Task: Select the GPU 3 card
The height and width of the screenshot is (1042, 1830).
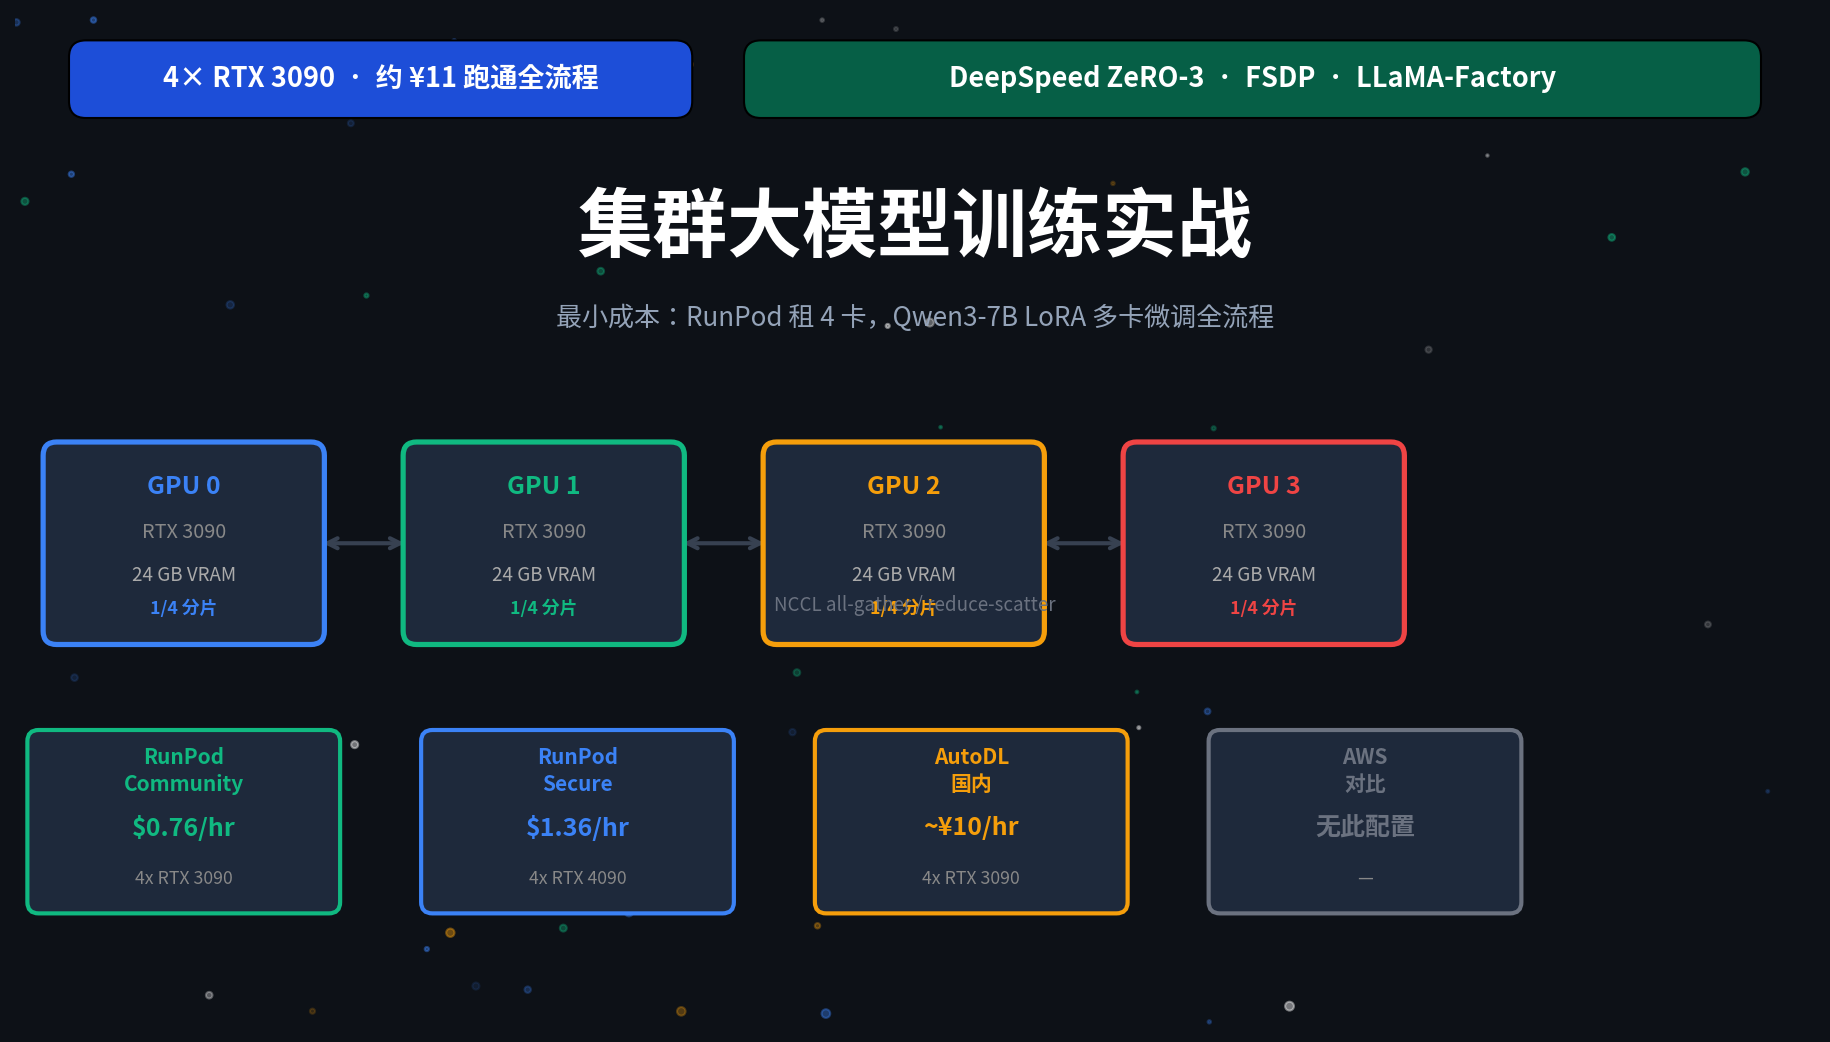Action: (1264, 543)
